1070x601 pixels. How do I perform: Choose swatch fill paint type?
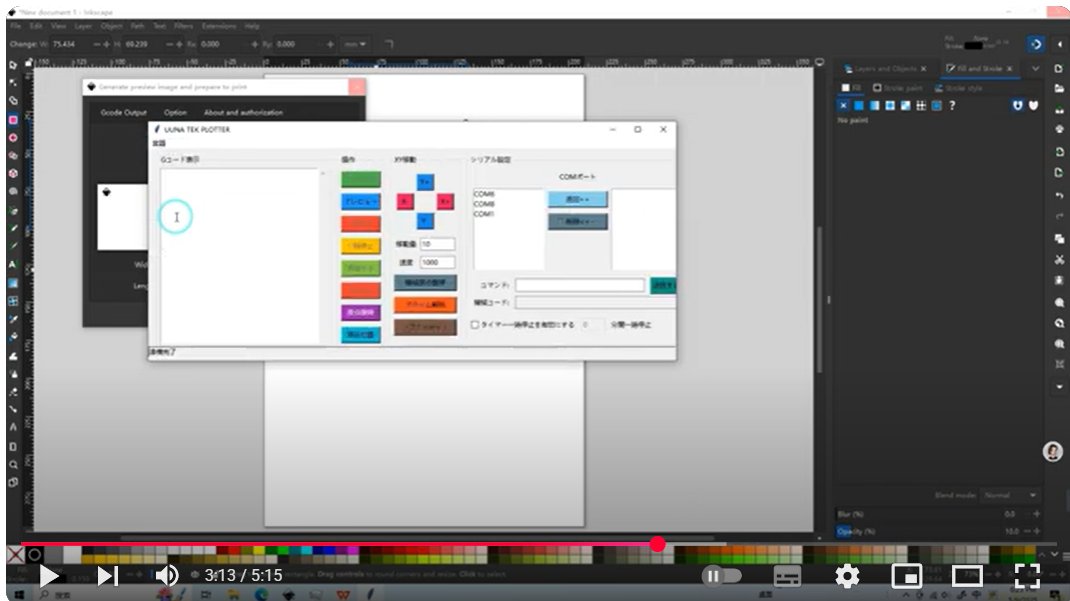pos(937,106)
